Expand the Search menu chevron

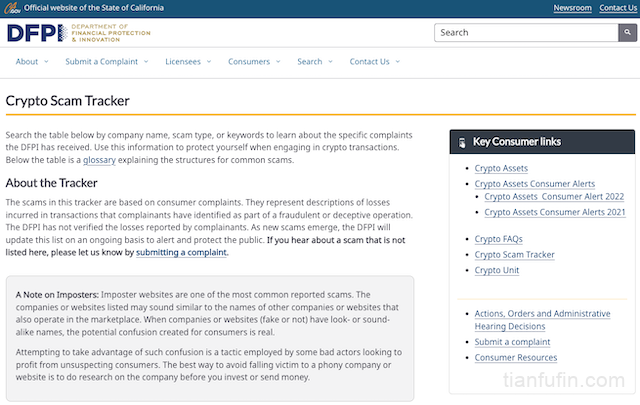click(330, 62)
